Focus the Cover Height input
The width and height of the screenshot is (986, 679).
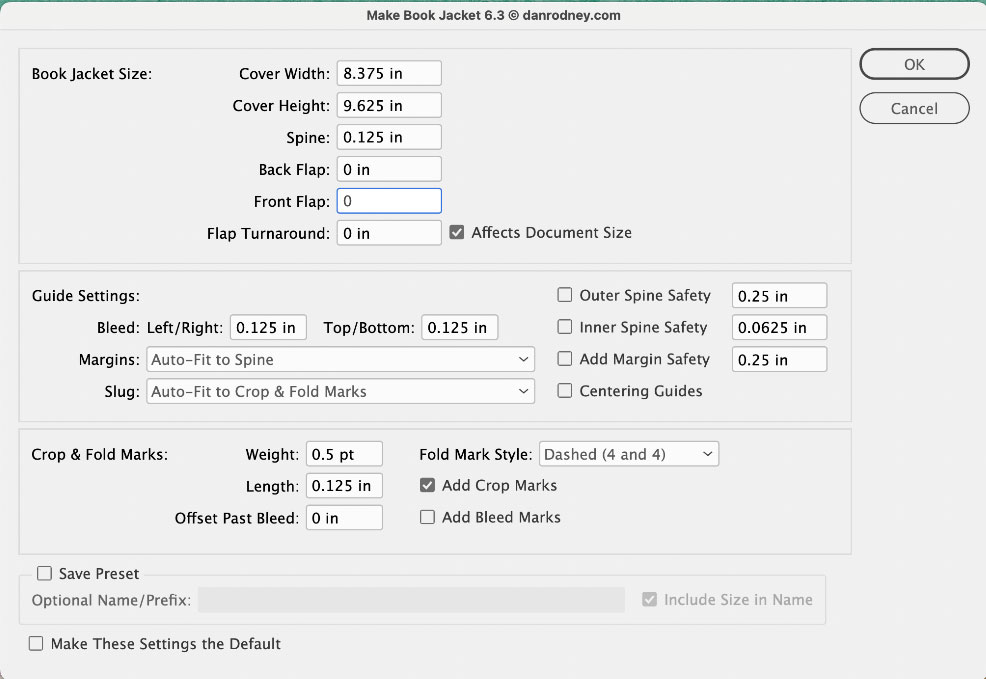point(389,105)
